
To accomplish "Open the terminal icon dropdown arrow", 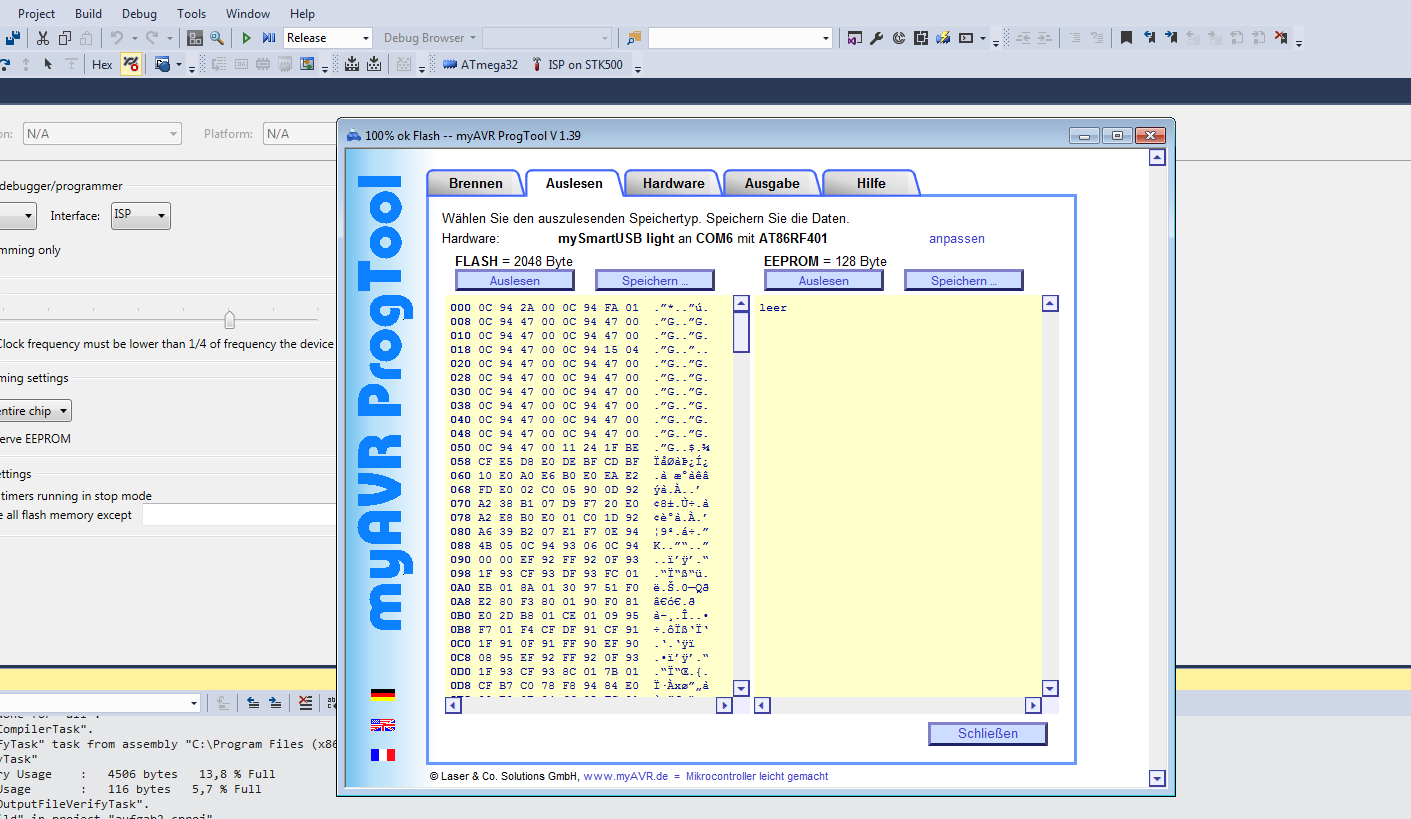I will [x=983, y=38].
